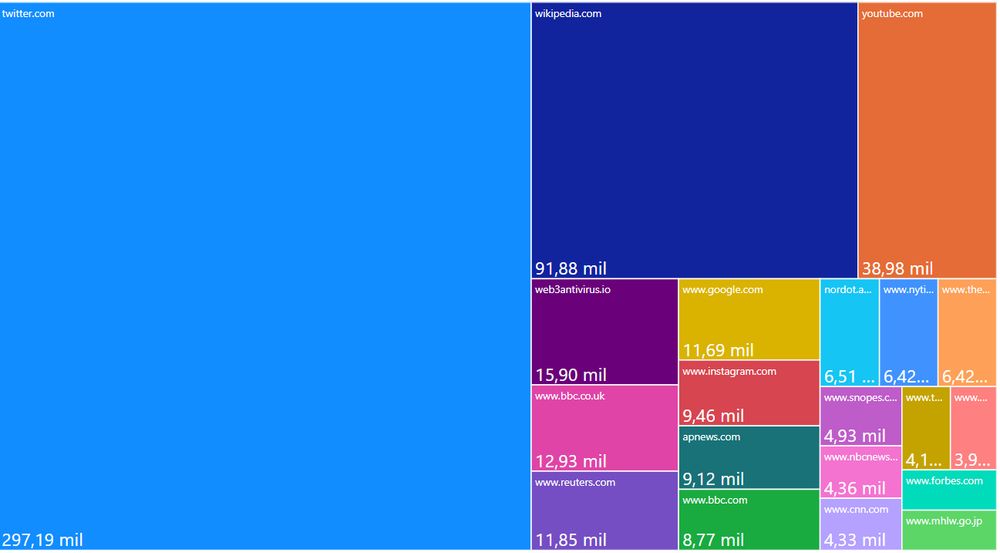Select the web3antivirus.io label
The image size is (1000, 553).
point(573,290)
